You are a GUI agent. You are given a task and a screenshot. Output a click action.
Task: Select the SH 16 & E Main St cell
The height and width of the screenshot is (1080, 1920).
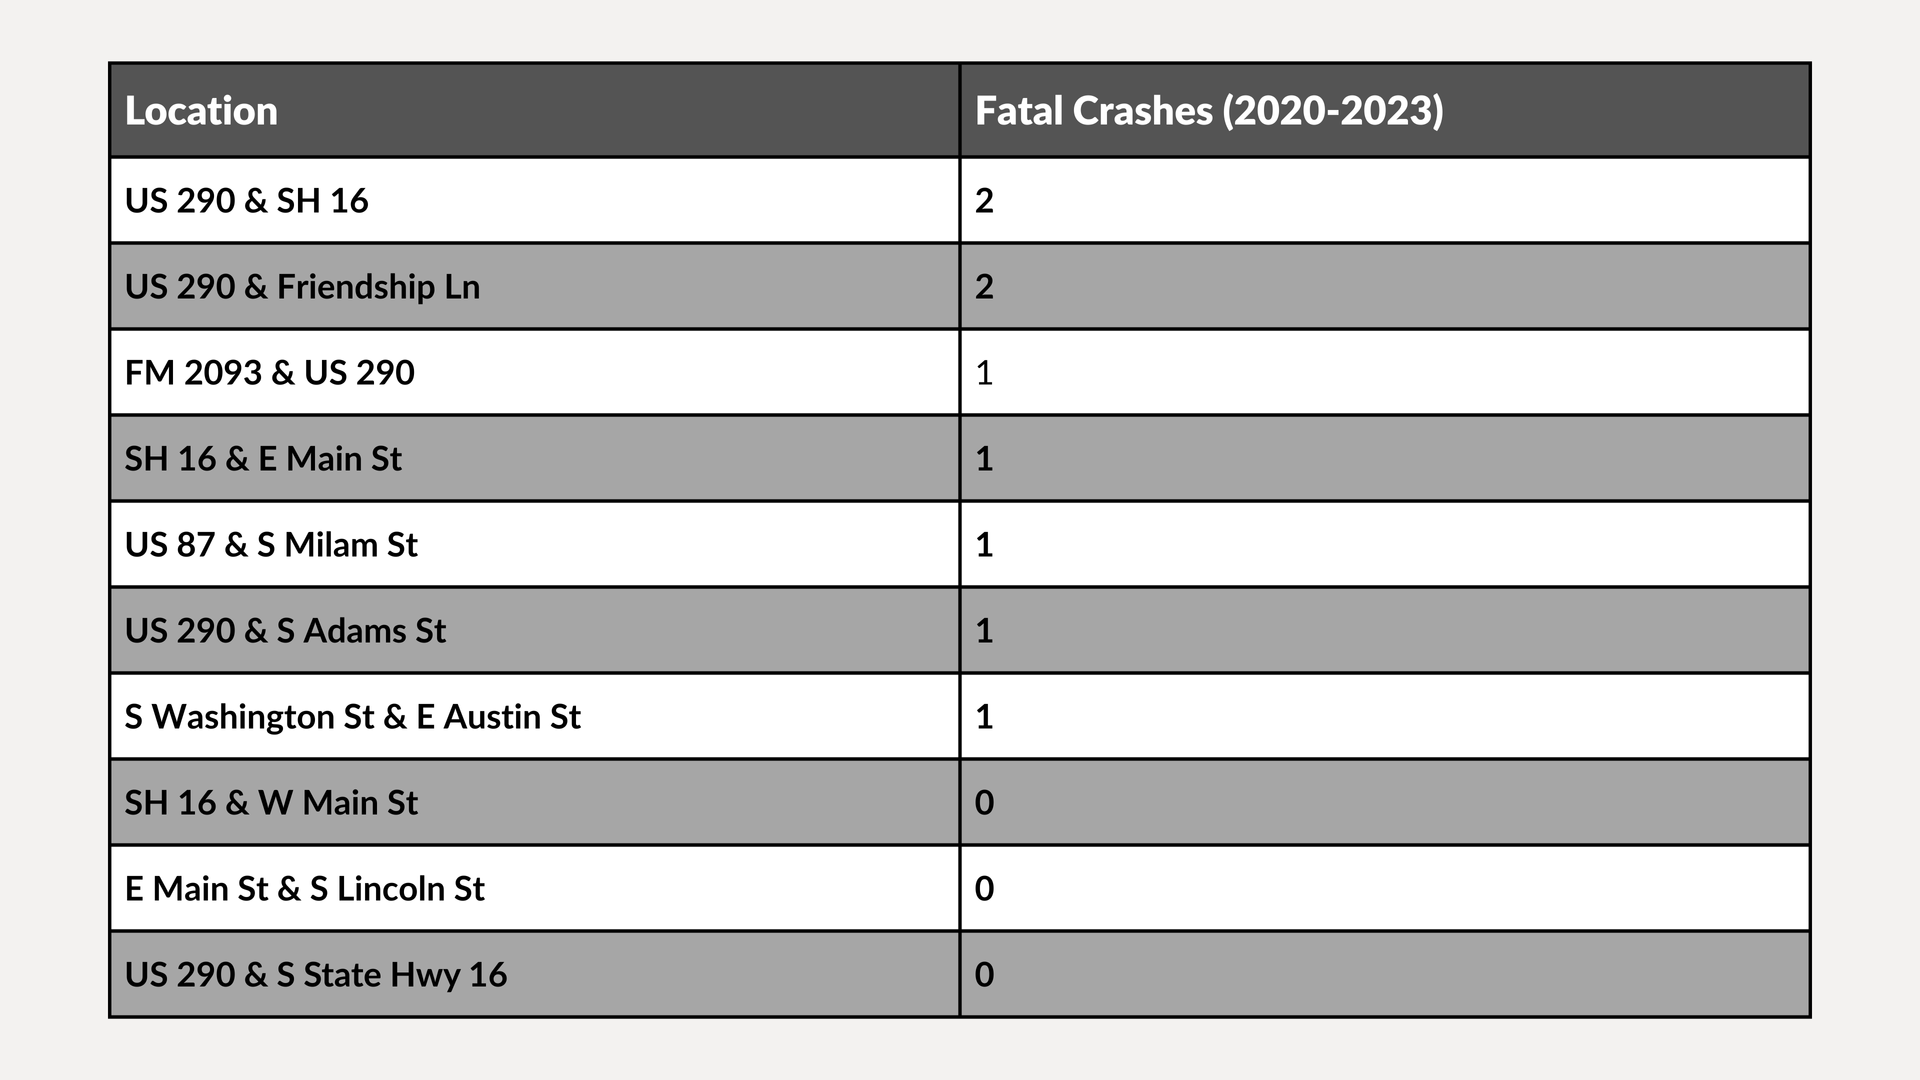534,458
